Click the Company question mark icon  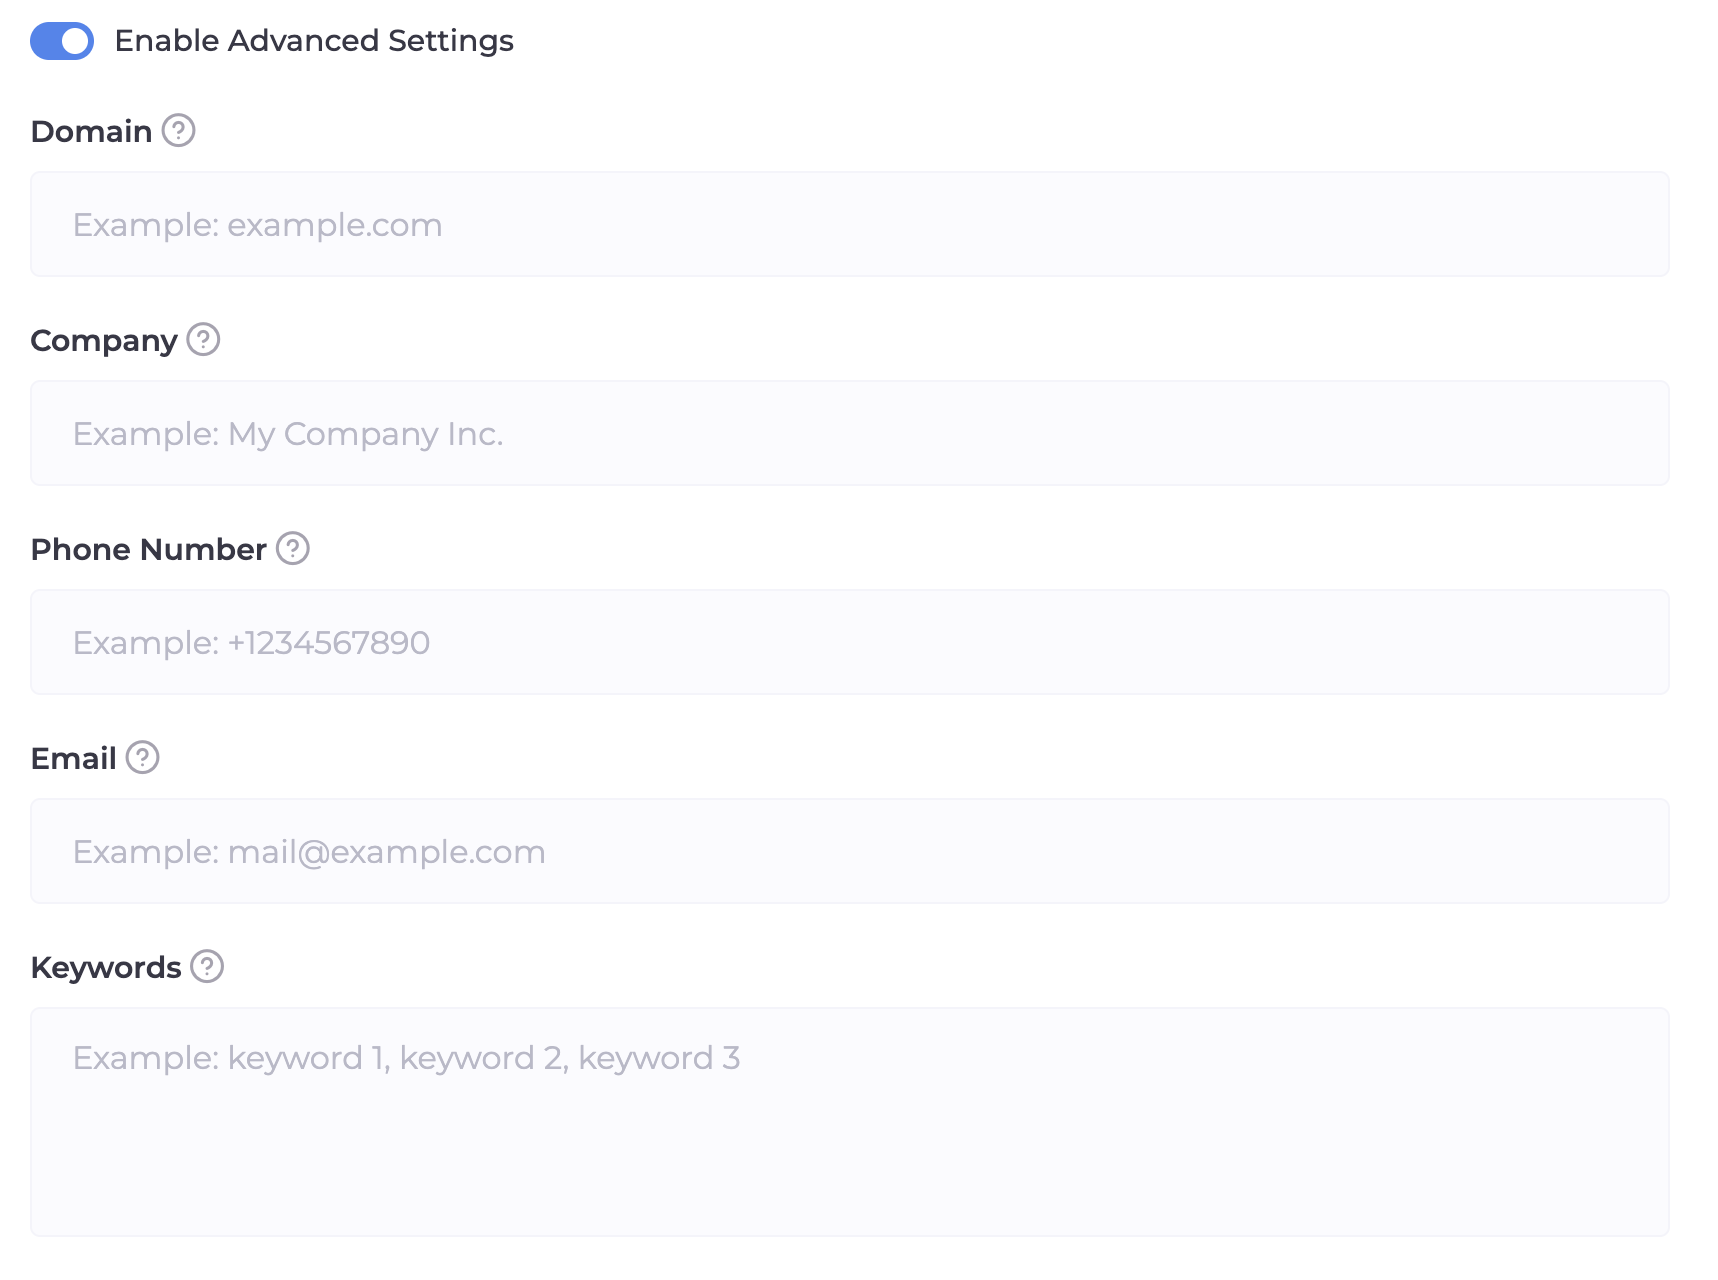(x=203, y=340)
